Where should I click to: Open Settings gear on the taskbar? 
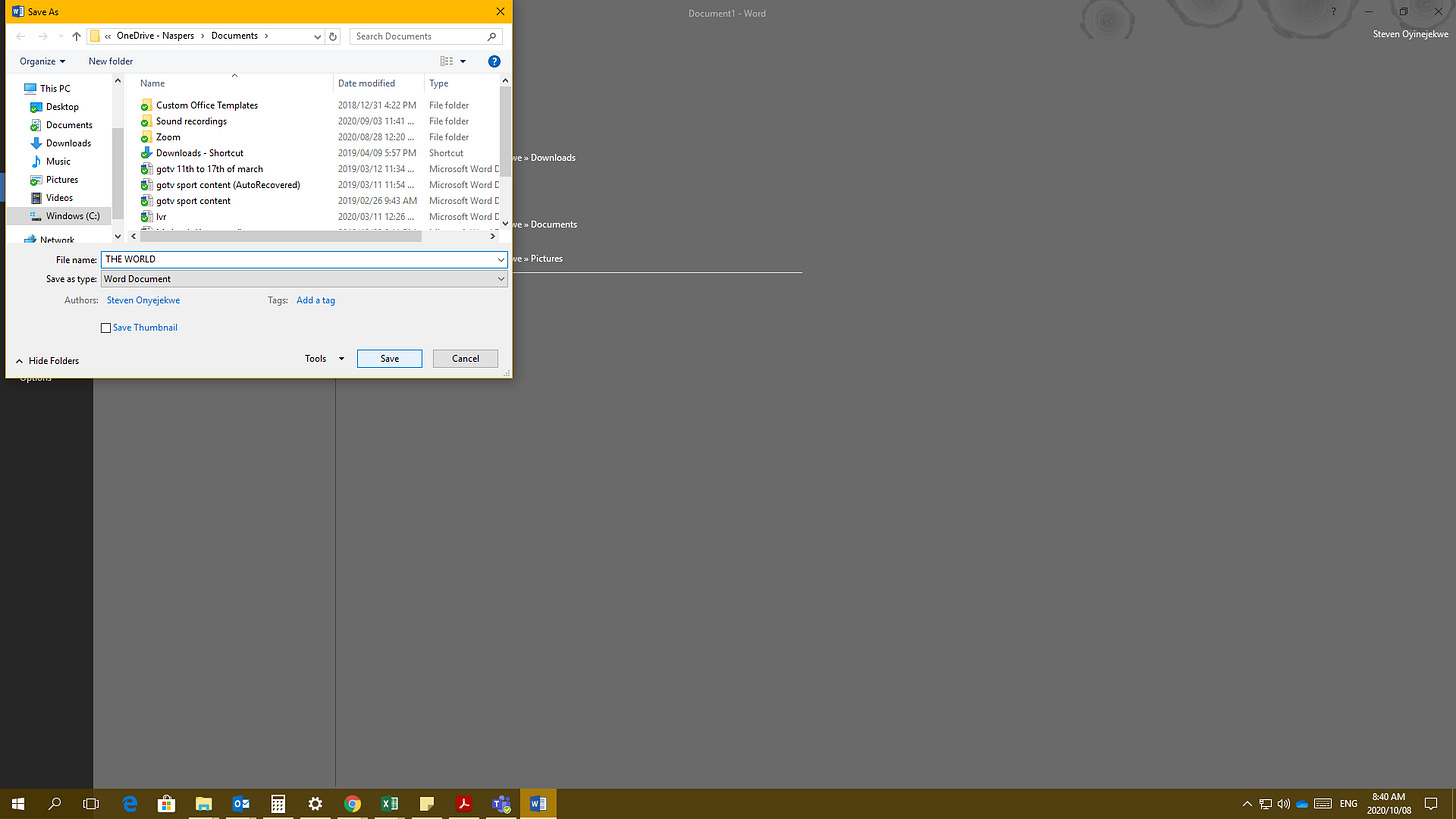coord(315,803)
